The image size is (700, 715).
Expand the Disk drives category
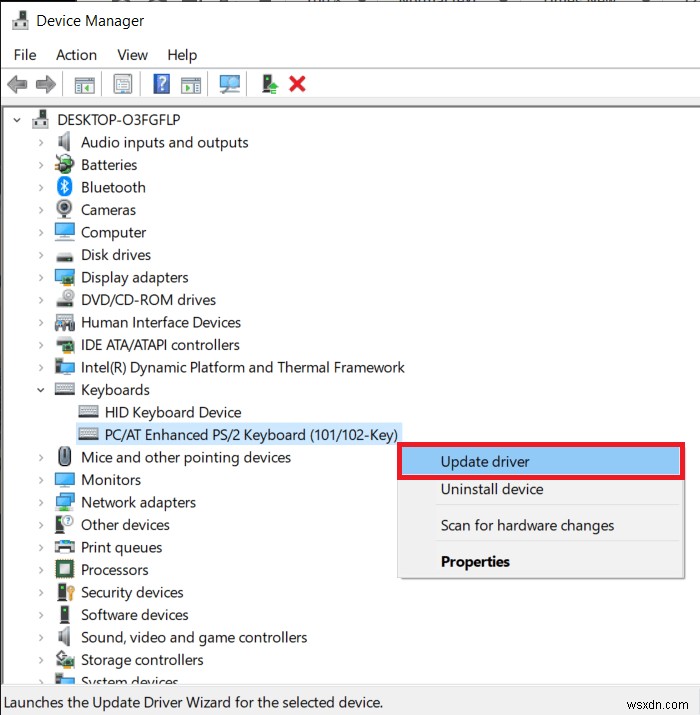point(41,255)
